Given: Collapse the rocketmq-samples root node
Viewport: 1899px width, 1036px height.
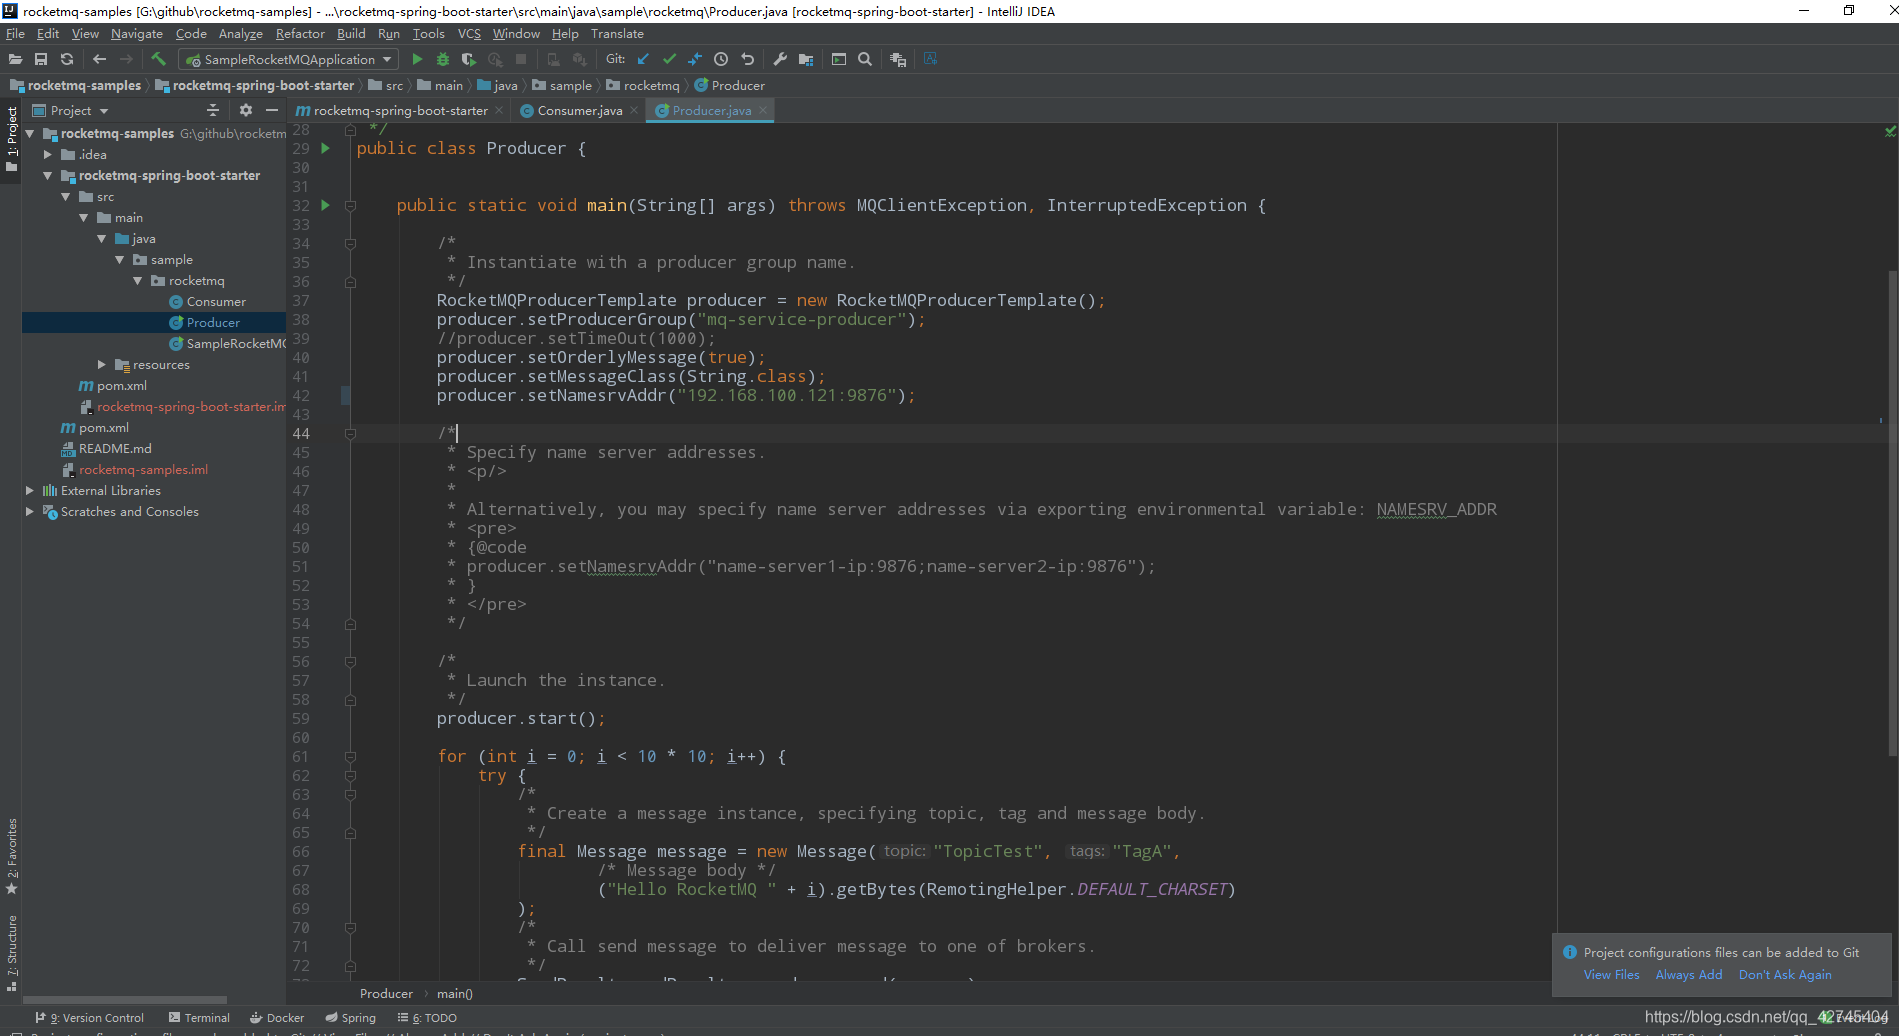Looking at the screenshot, I should coord(30,133).
